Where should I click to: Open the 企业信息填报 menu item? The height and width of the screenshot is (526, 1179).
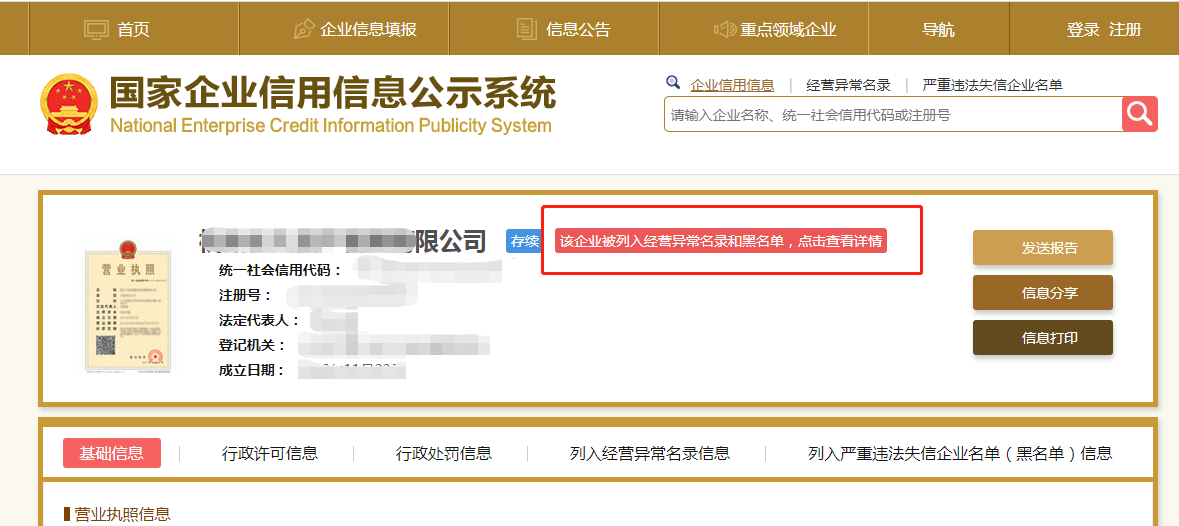[x=368, y=29]
